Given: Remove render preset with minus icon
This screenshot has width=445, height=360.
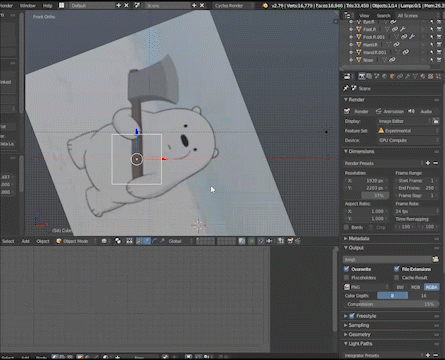Looking at the screenshot, I should click(x=436, y=163).
